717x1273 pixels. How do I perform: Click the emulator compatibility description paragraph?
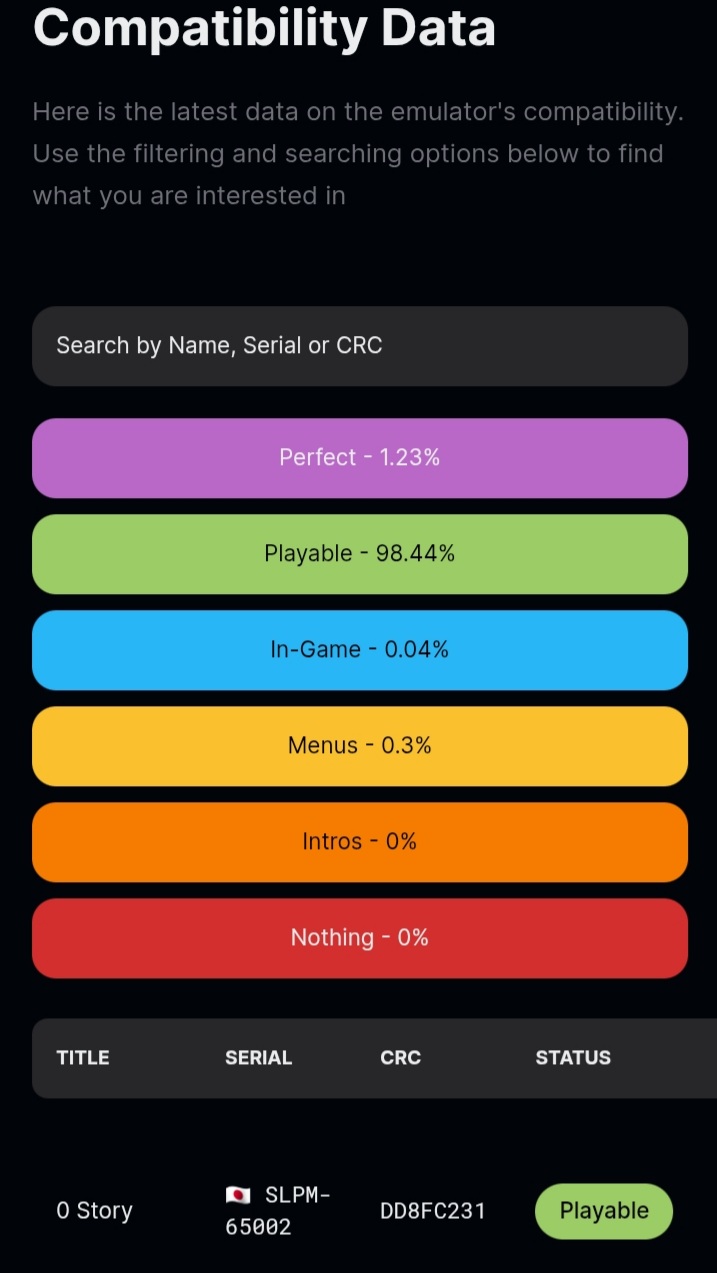358,154
